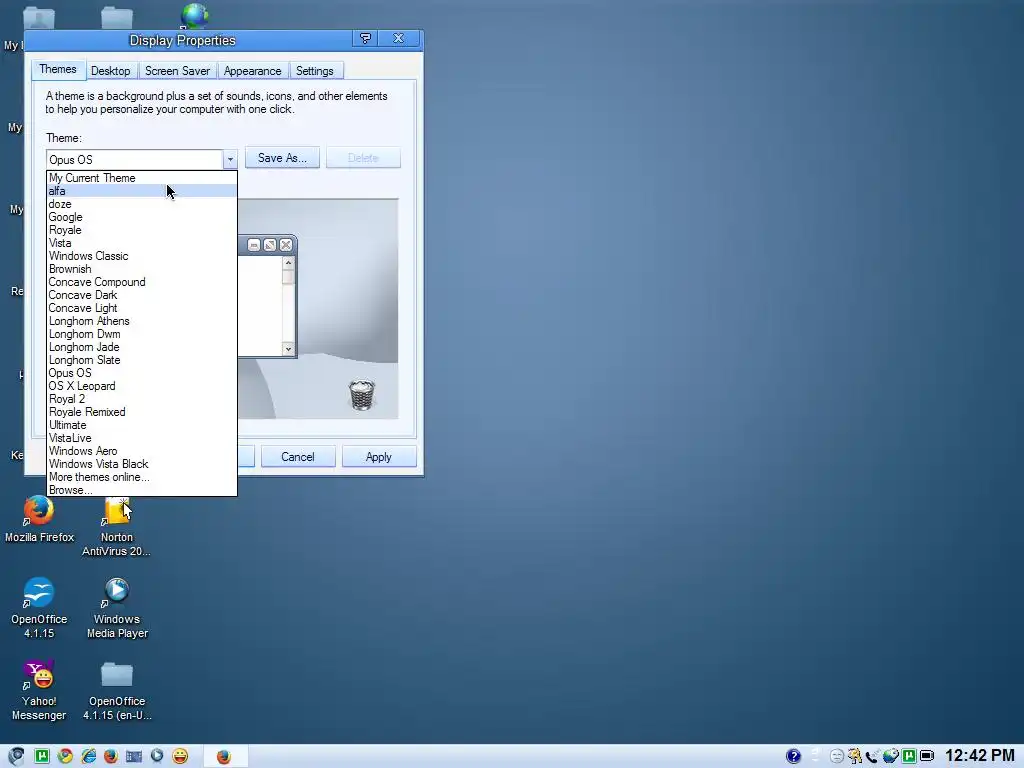Click the help button in Display Properties title bar
Viewport: 1024px width, 768px height.
pos(366,39)
